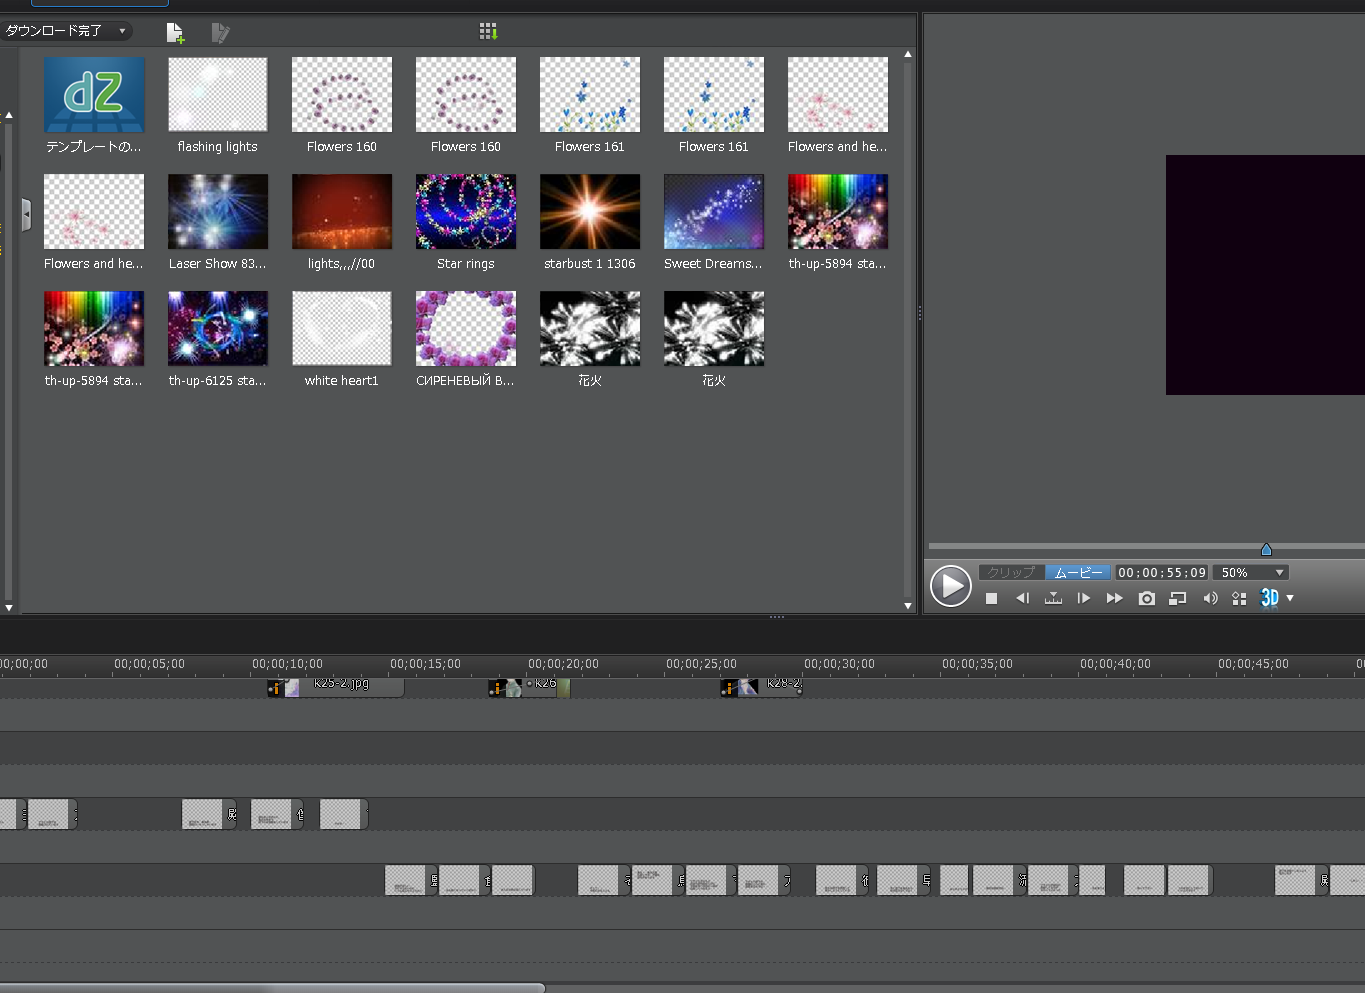Toggle the 3D preview mode
The image size is (1365, 993).
tap(1269, 598)
